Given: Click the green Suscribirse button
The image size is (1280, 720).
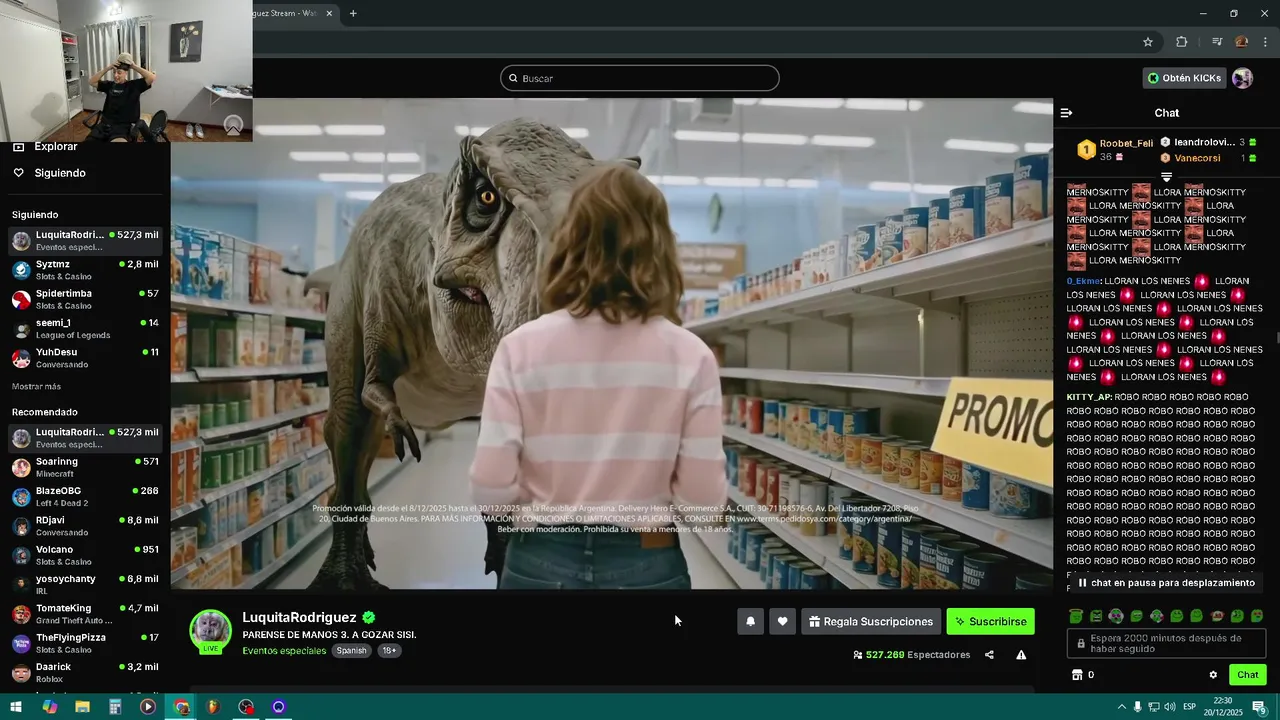Looking at the screenshot, I should [x=990, y=622].
